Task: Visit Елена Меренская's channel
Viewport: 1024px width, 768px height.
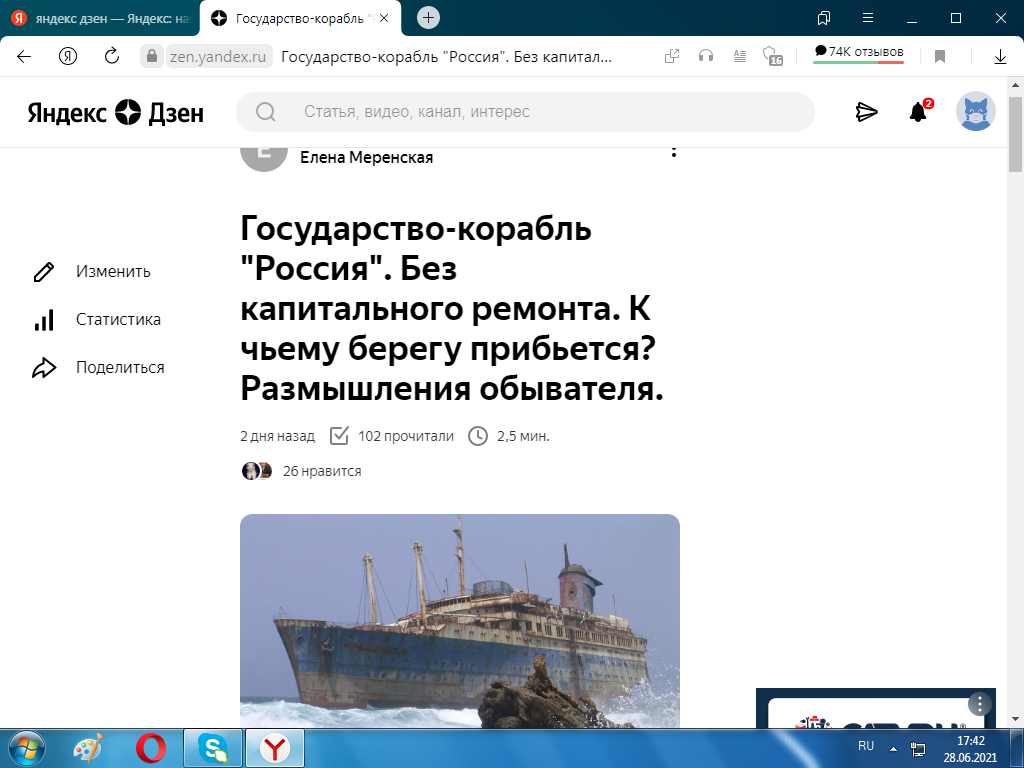Action: tap(368, 157)
